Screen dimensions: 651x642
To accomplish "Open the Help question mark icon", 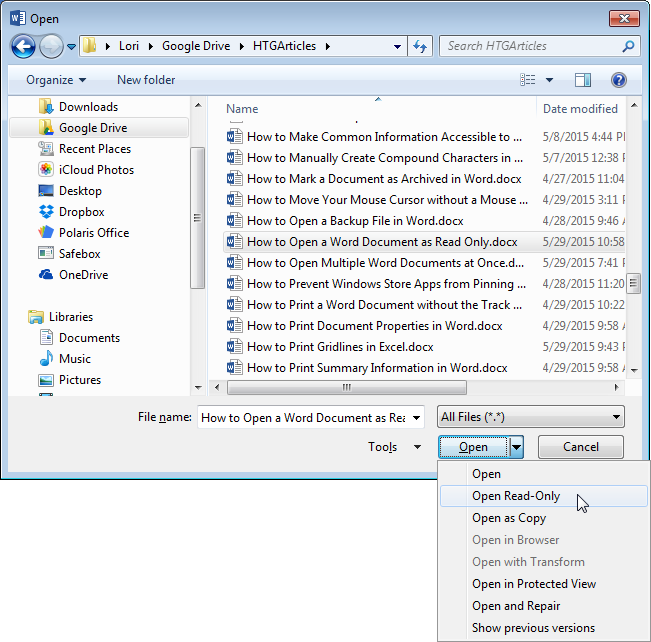I will [x=618, y=80].
